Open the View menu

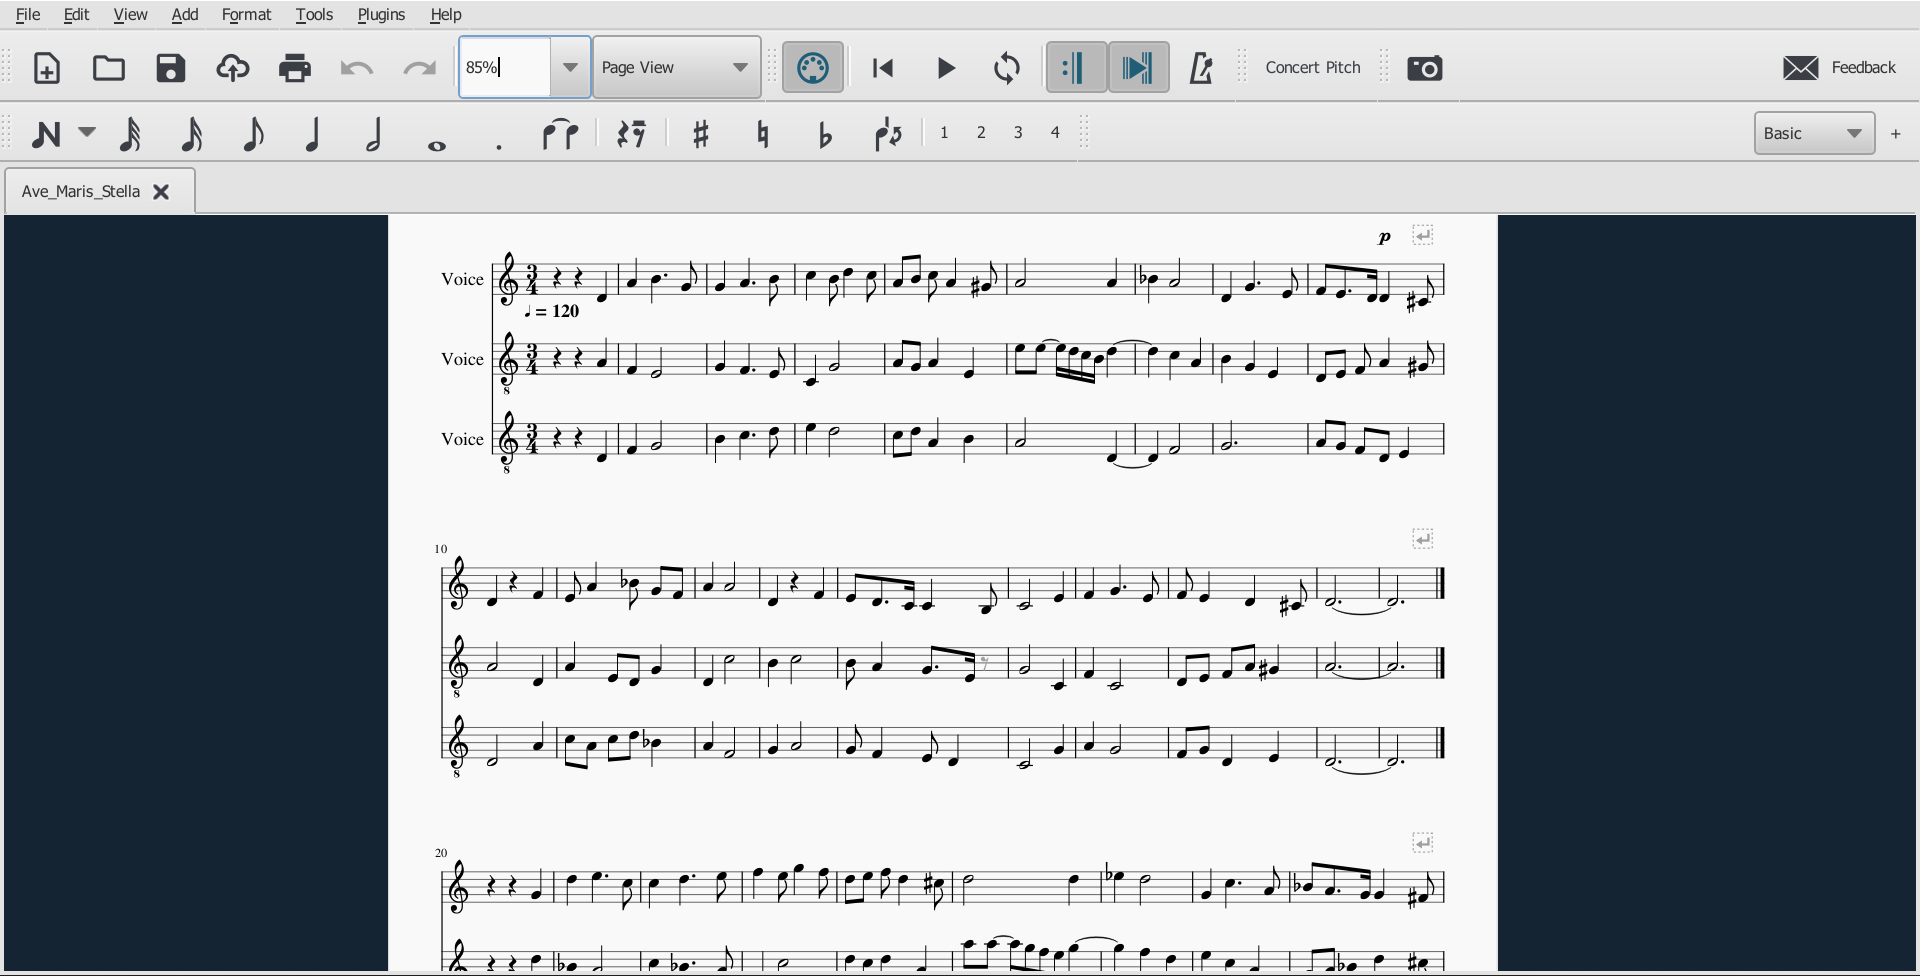pyautogui.click(x=130, y=14)
